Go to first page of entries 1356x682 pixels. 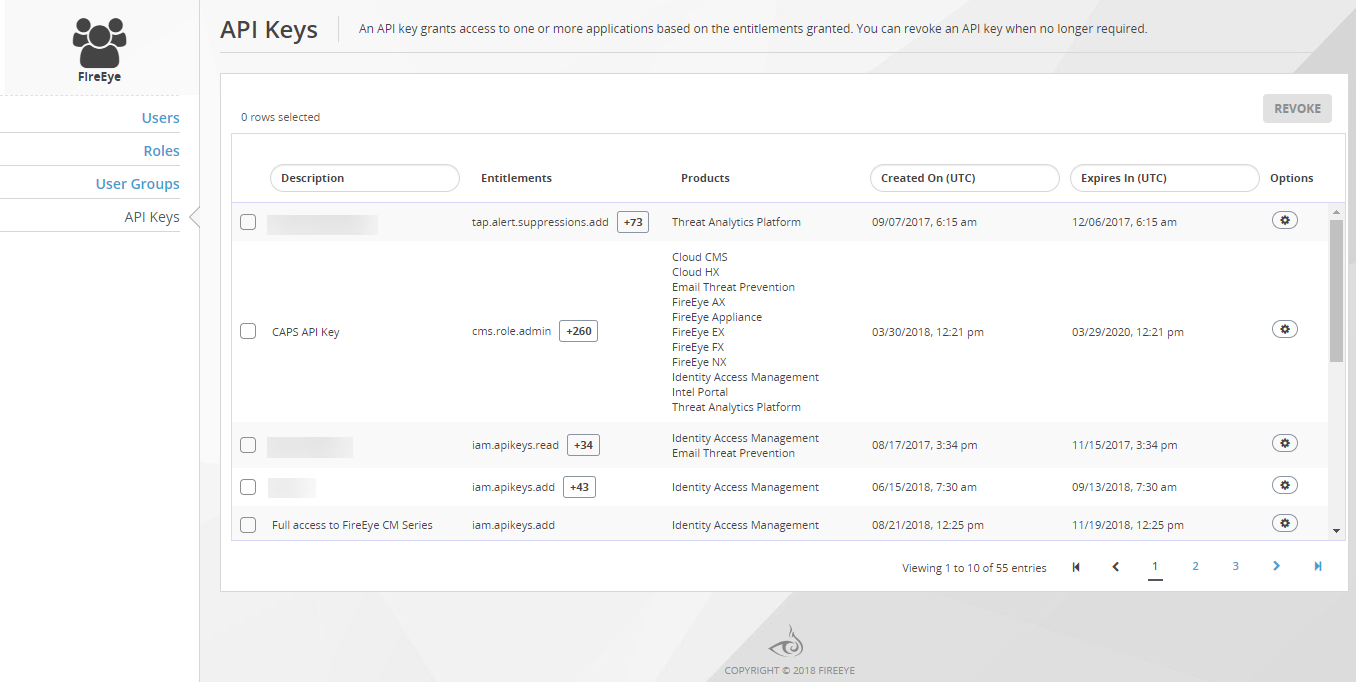[x=1076, y=567]
